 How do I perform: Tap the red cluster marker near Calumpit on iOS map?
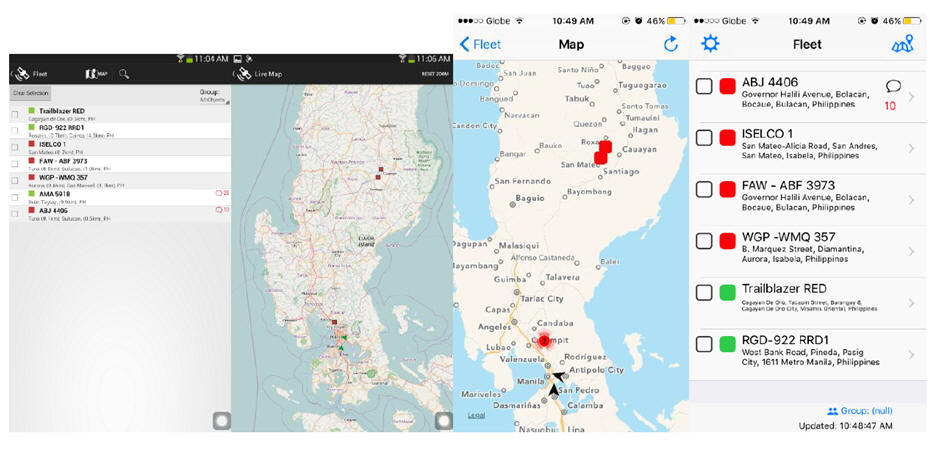(x=544, y=340)
